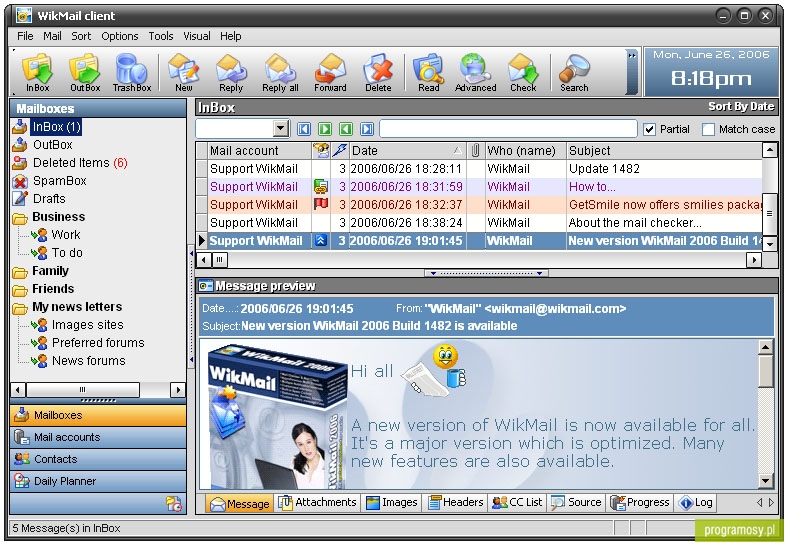Click the attachment paperclip column header
The width and height of the screenshot is (790, 548).
coord(475,150)
